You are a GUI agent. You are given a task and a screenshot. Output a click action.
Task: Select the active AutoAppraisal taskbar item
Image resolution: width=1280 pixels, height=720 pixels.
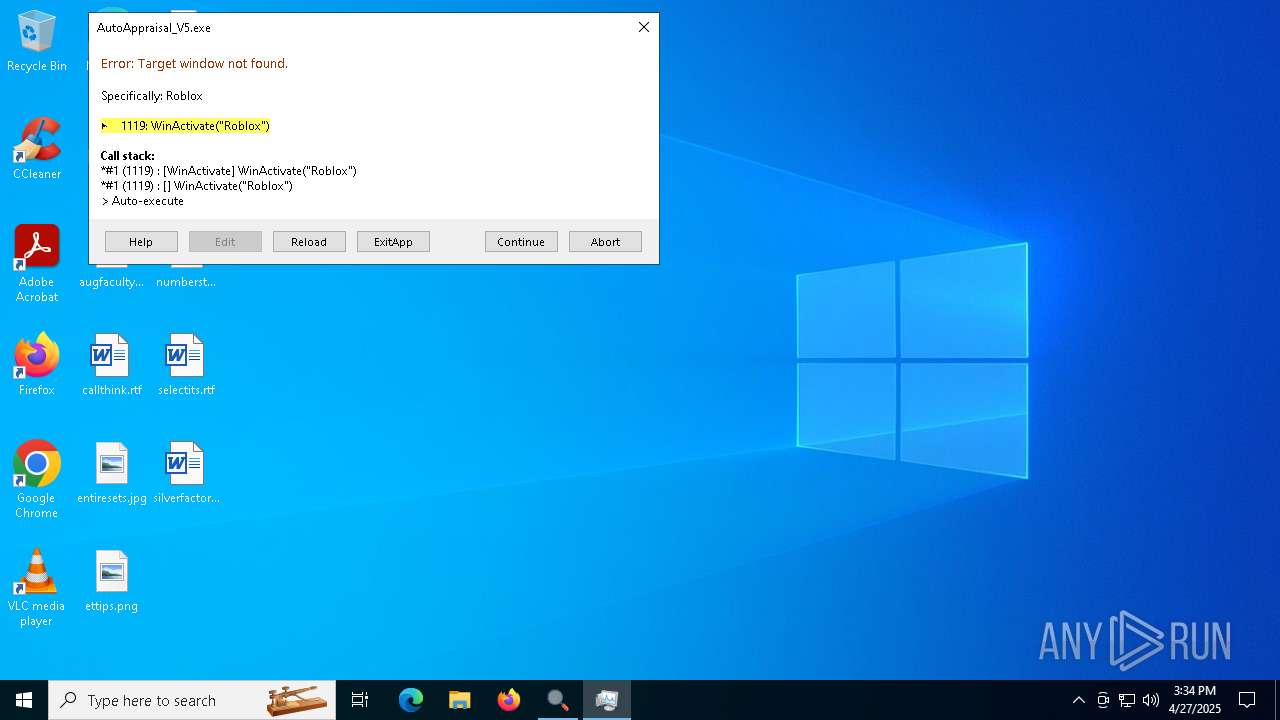point(607,700)
